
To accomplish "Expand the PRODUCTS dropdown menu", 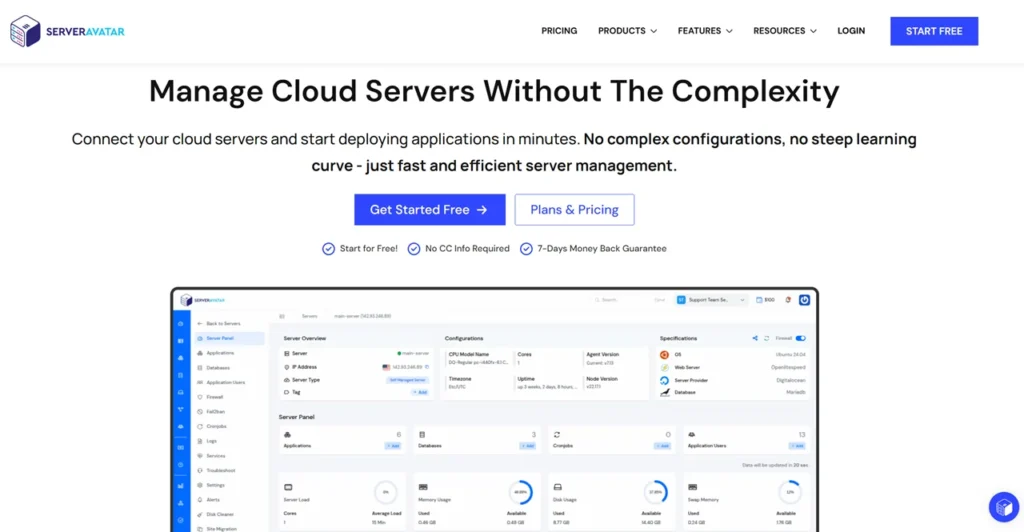I will coord(628,31).
